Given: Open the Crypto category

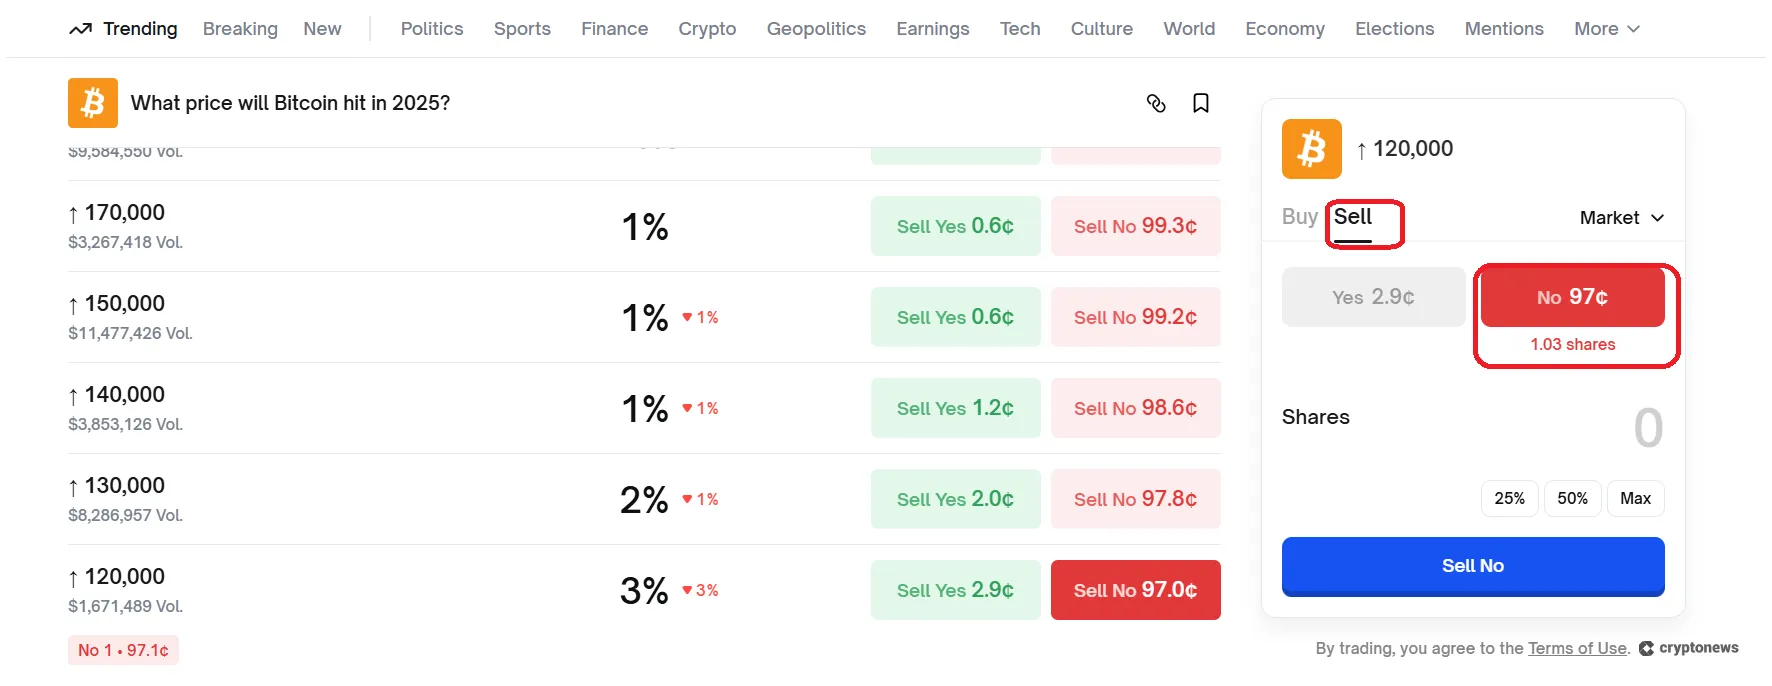Looking at the screenshot, I should 707,29.
